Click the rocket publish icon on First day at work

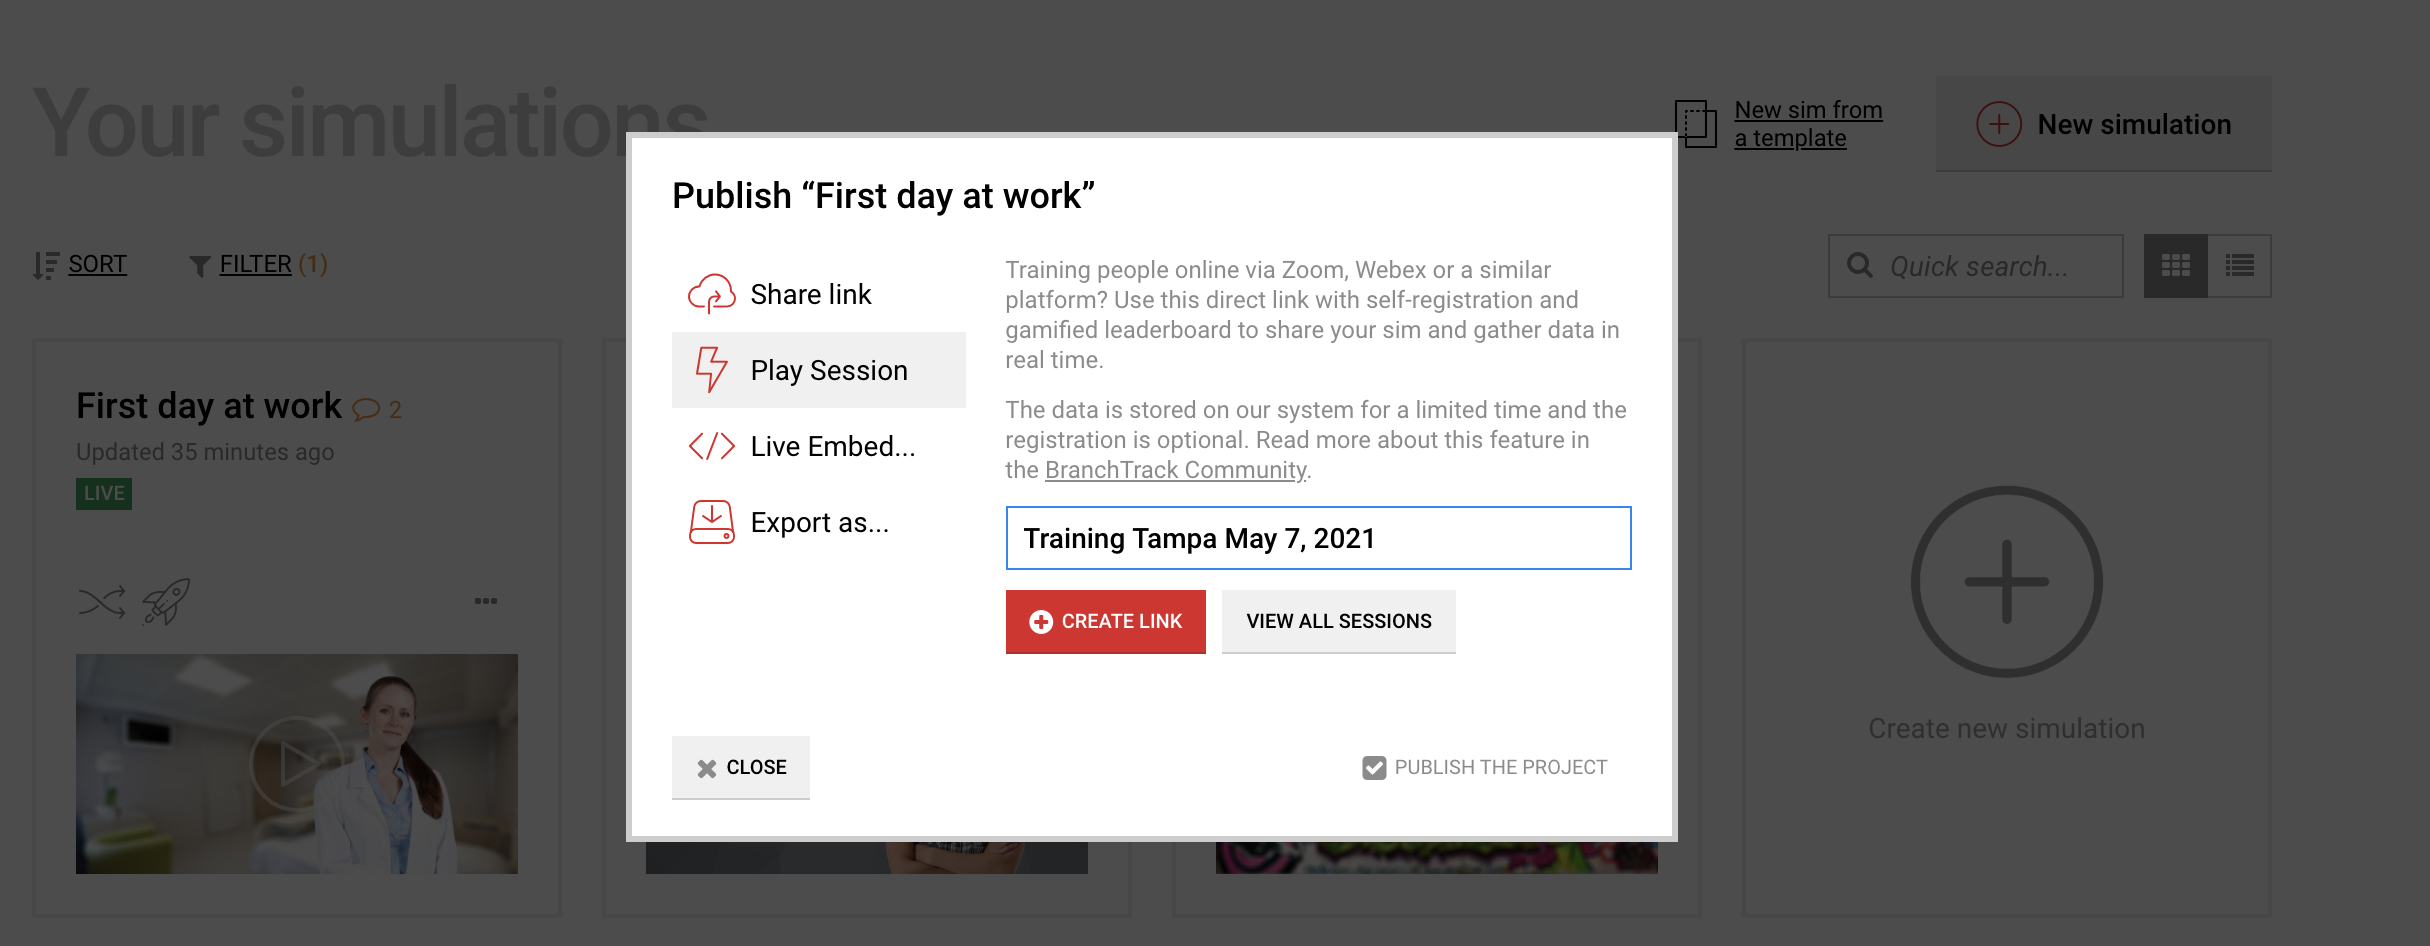click(166, 601)
